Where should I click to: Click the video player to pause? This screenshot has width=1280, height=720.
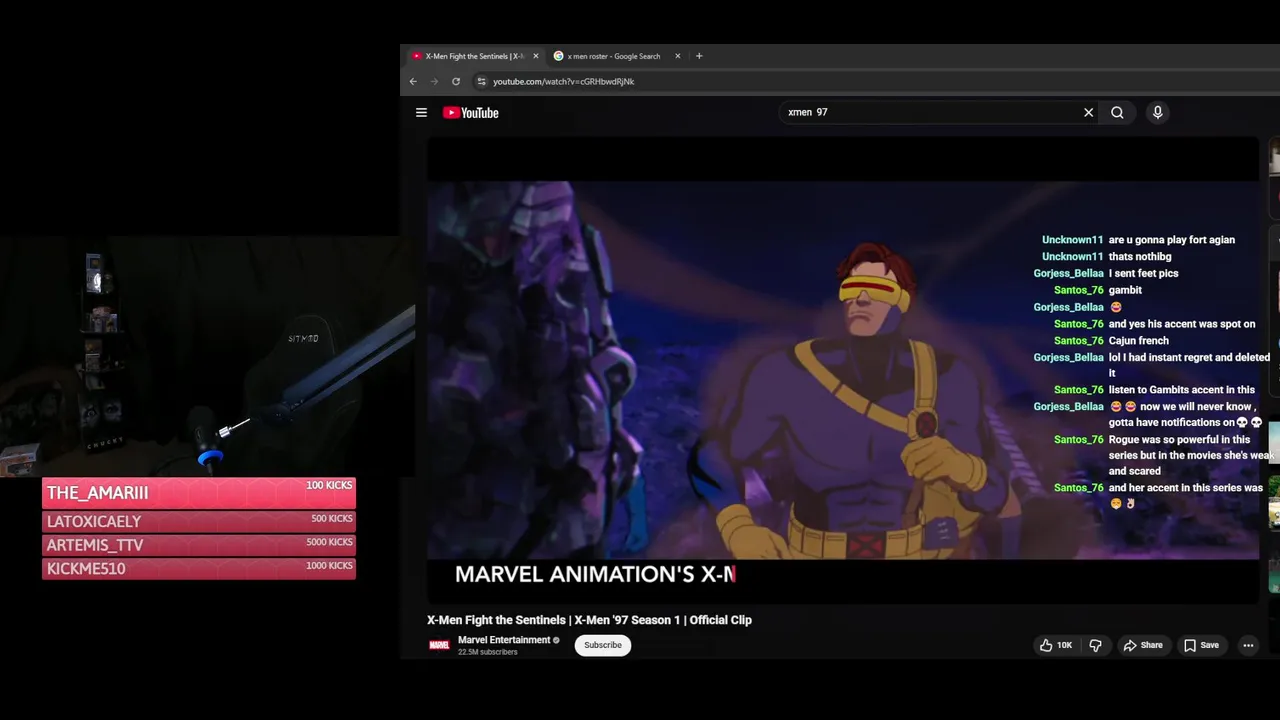[x=842, y=370]
